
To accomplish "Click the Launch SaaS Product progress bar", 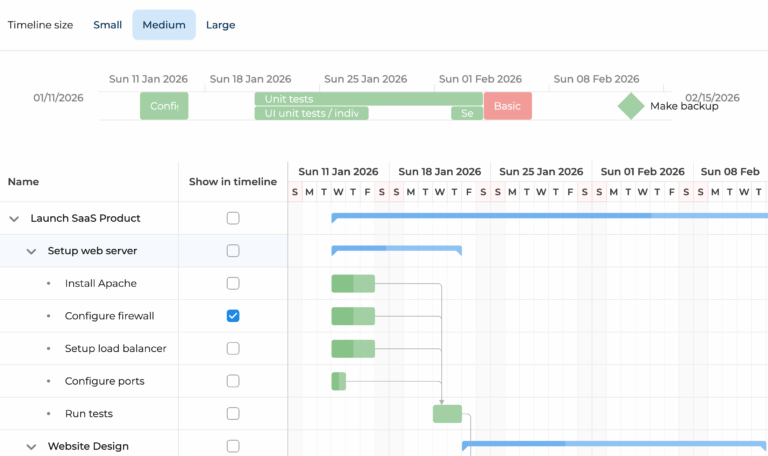I will click(550, 215).
